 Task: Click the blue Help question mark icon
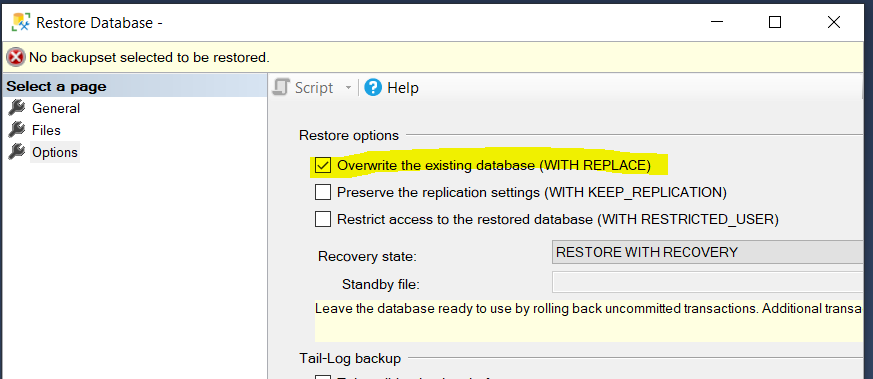373,87
